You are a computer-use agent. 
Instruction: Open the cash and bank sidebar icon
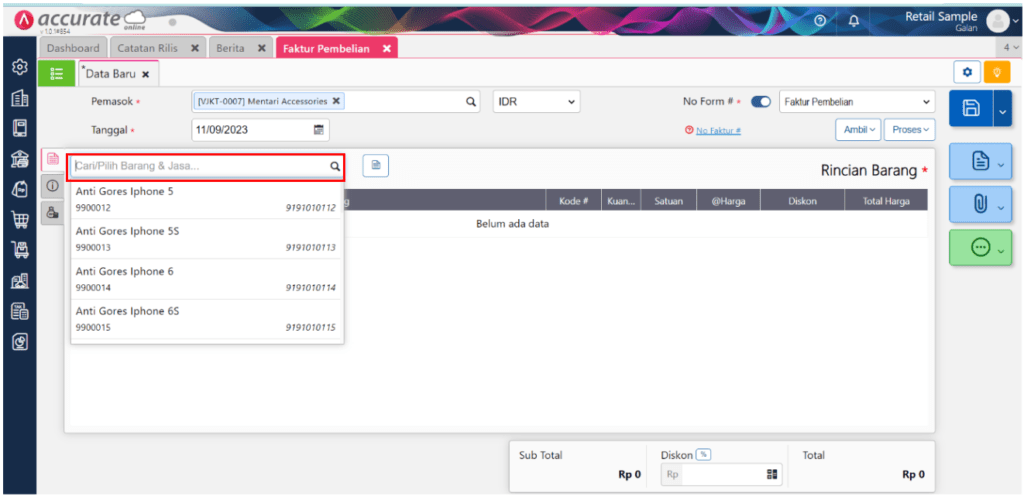click(x=20, y=159)
